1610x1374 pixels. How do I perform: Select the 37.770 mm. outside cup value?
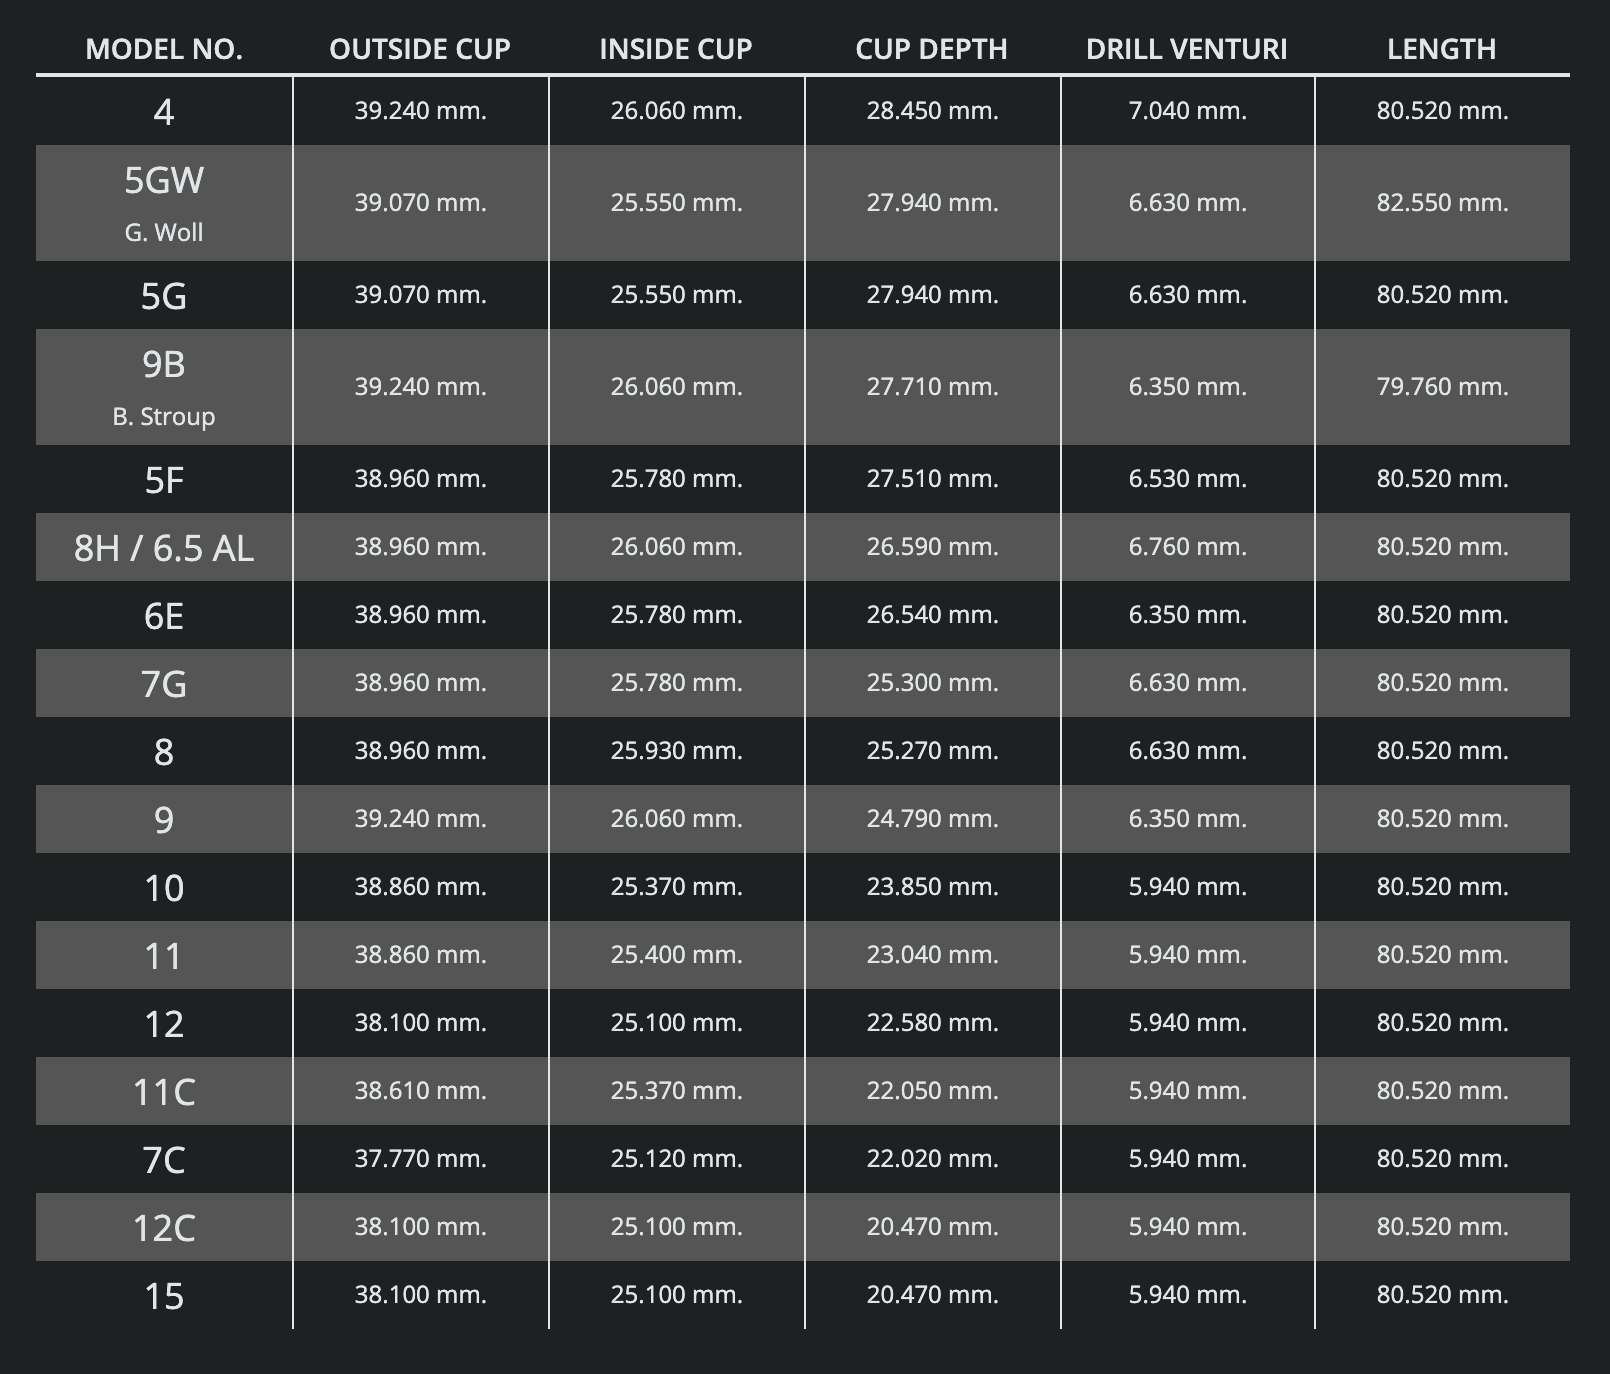pyautogui.click(x=420, y=1159)
